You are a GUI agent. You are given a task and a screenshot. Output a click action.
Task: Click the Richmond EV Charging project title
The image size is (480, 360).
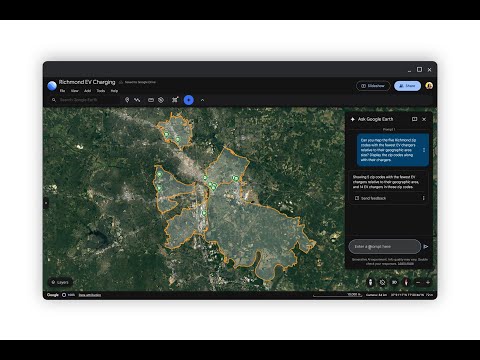[87, 82]
